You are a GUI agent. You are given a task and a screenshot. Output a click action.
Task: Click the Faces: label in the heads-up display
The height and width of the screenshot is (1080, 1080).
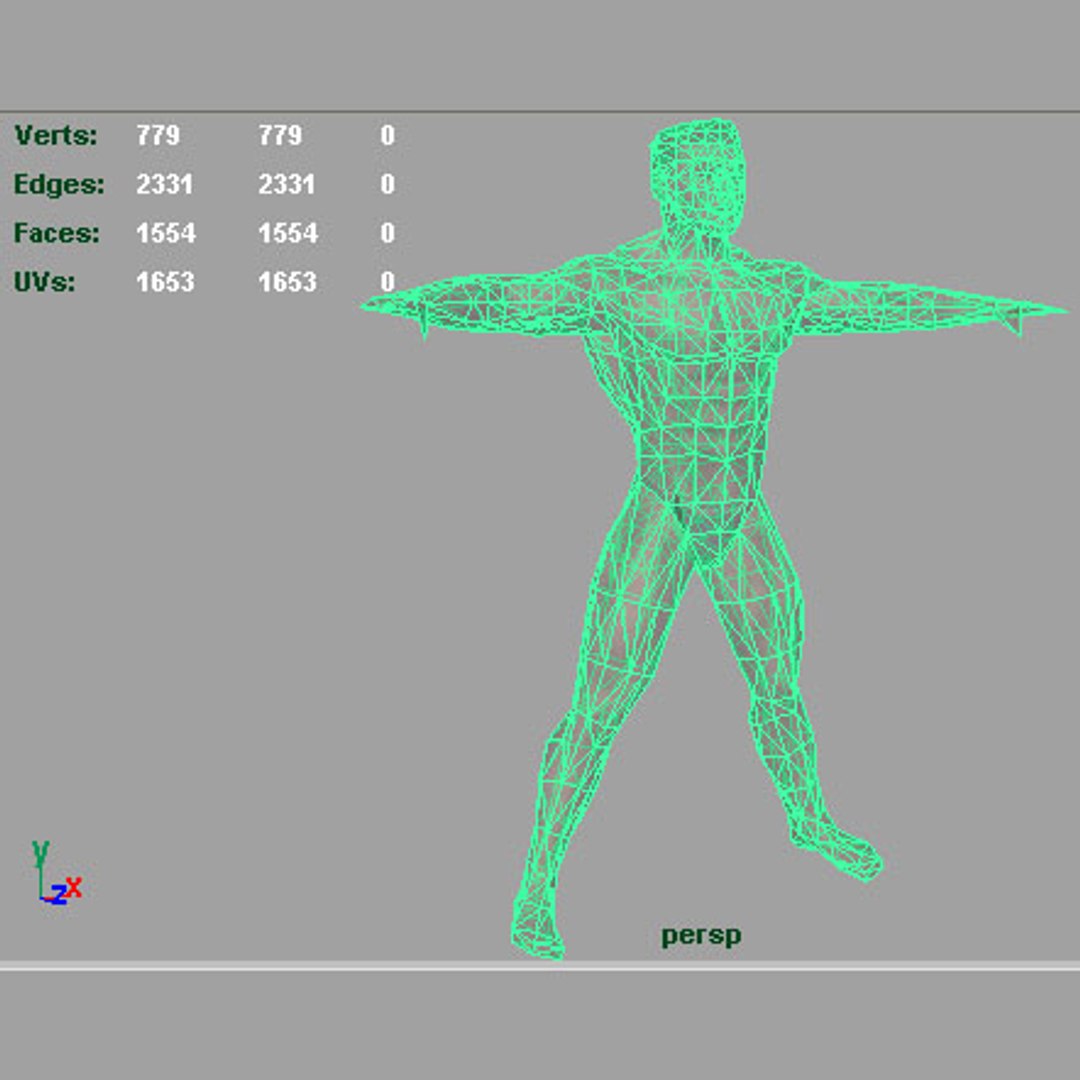click(x=57, y=233)
